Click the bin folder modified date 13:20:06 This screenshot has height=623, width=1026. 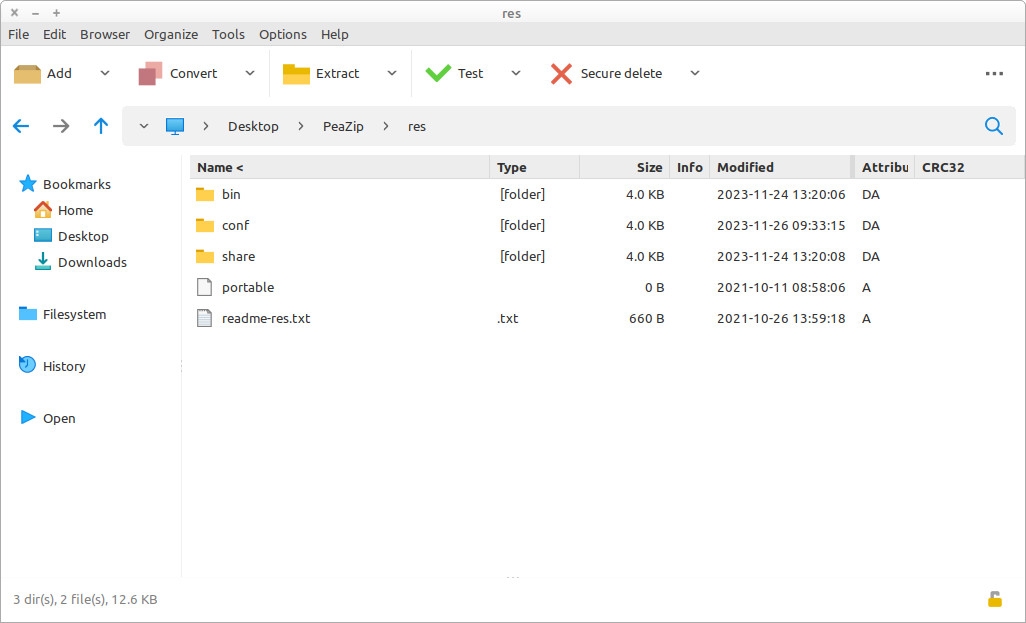(x=781, y=194)
